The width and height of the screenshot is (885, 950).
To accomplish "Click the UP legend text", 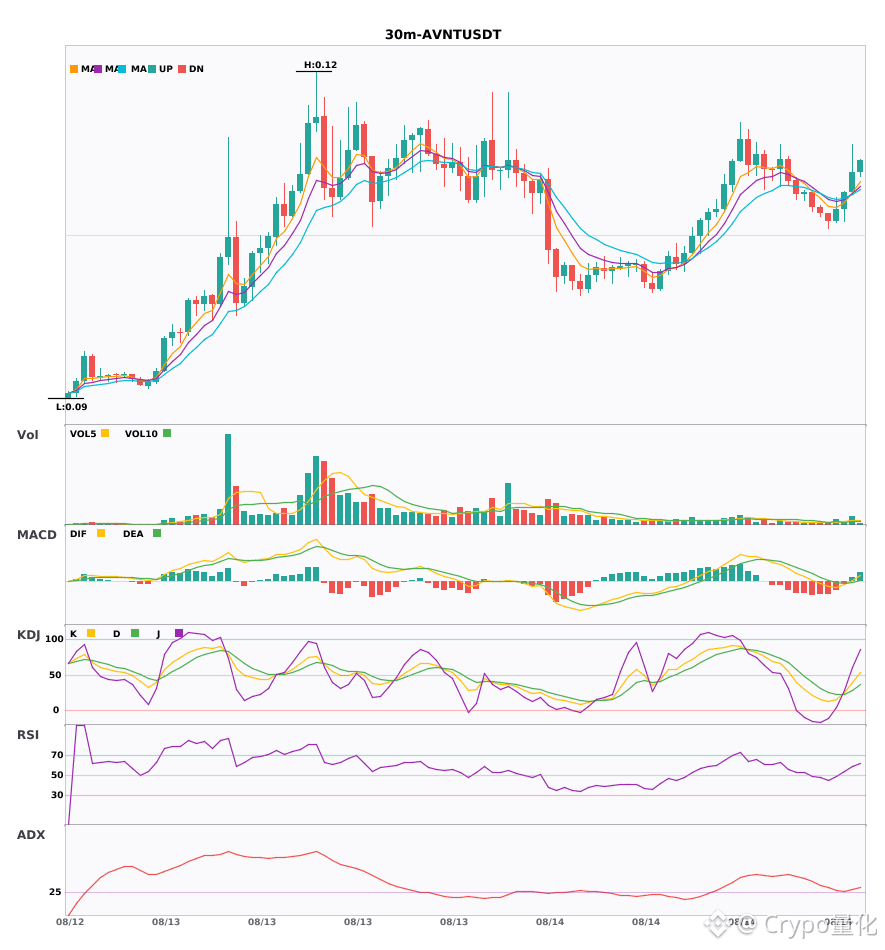I will [x=166, y=69].
